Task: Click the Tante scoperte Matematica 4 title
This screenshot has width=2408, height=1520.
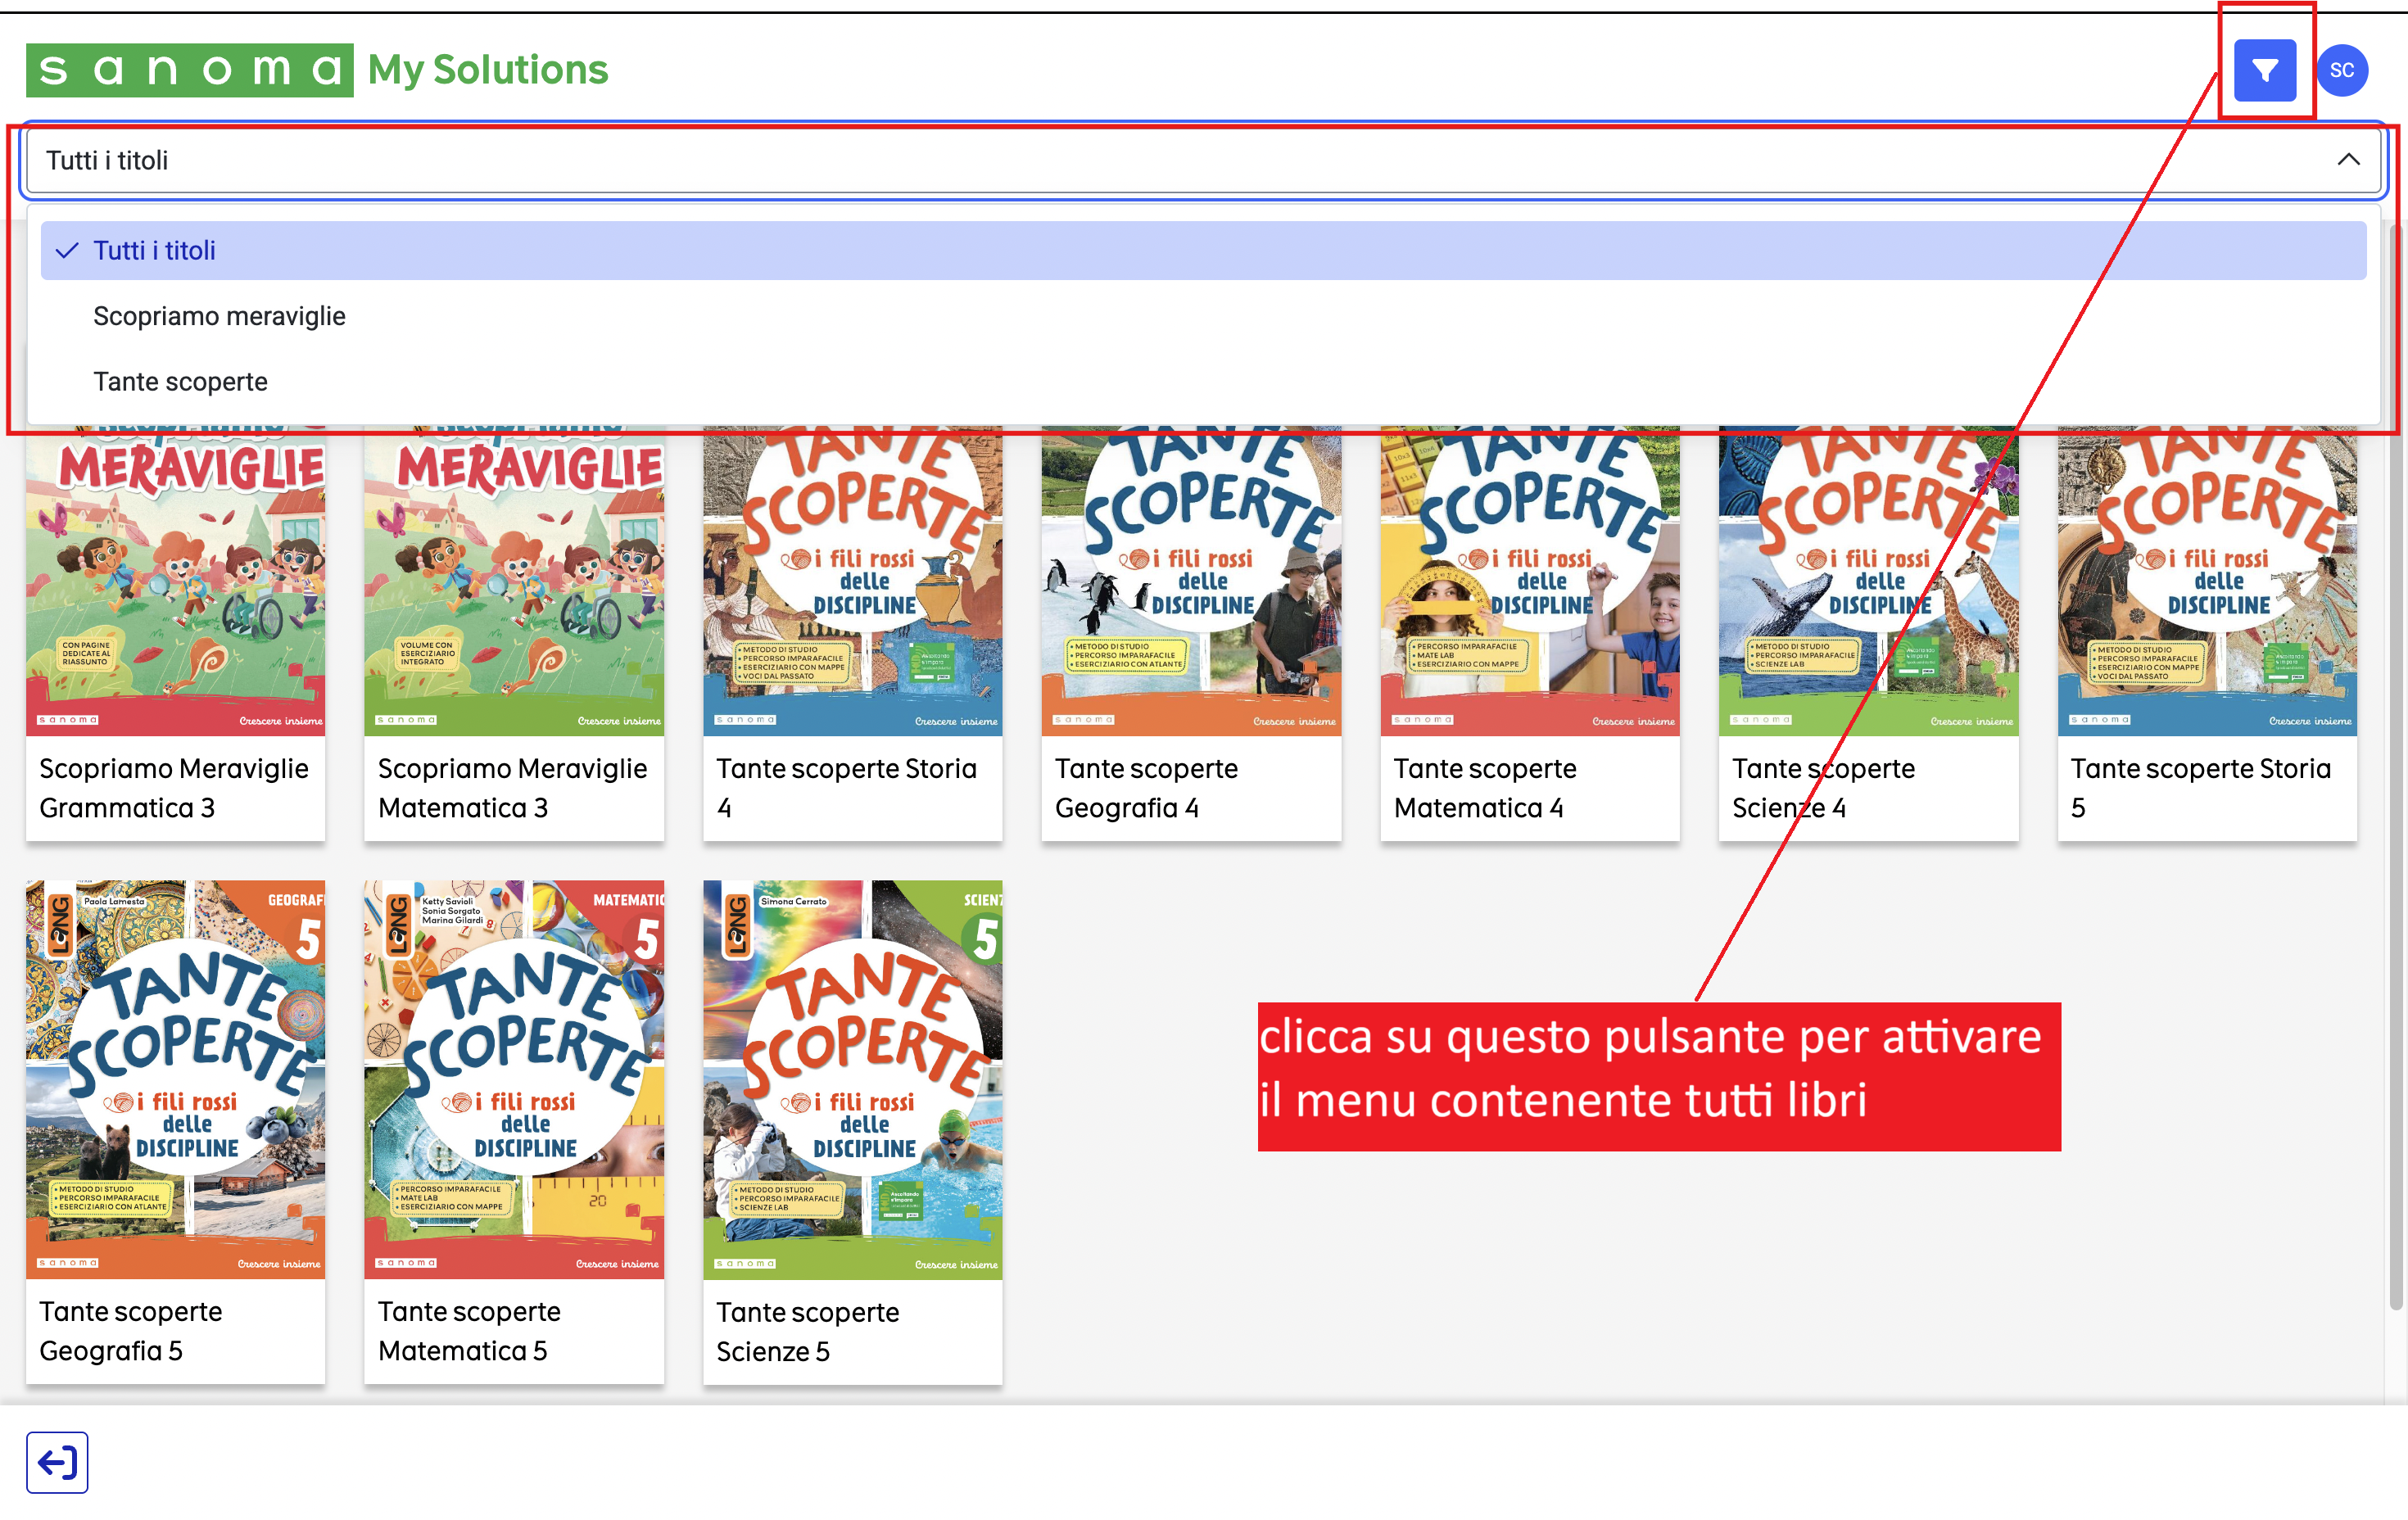Action: point(1485,788)
